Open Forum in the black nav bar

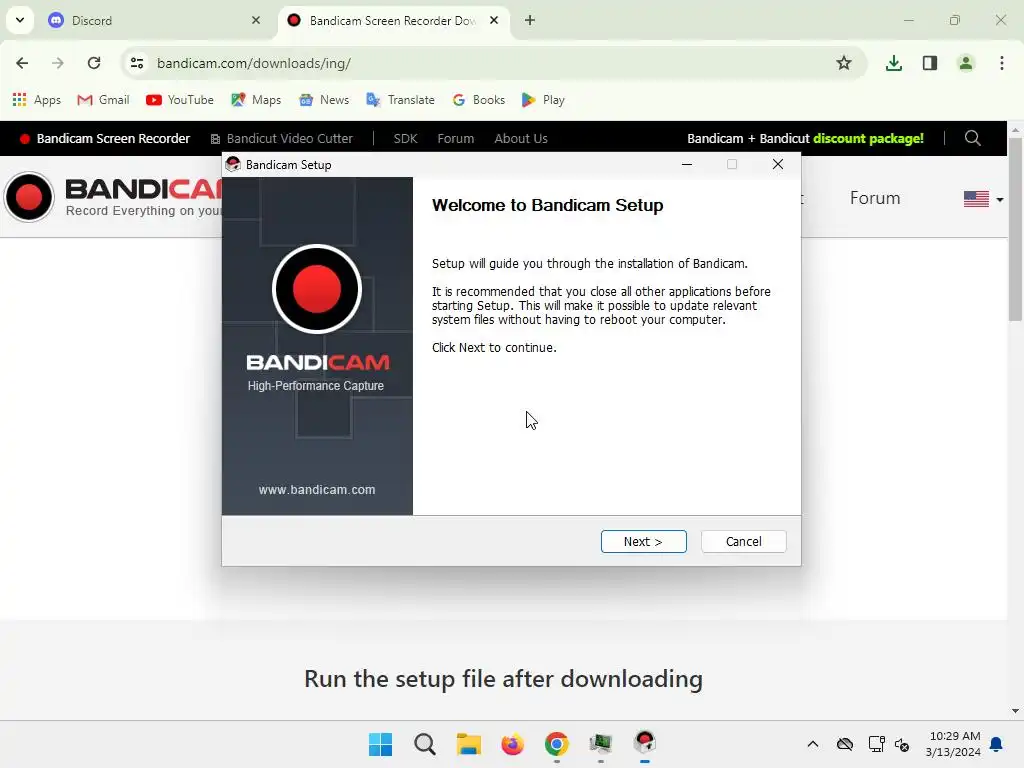[x=456, y=138]
